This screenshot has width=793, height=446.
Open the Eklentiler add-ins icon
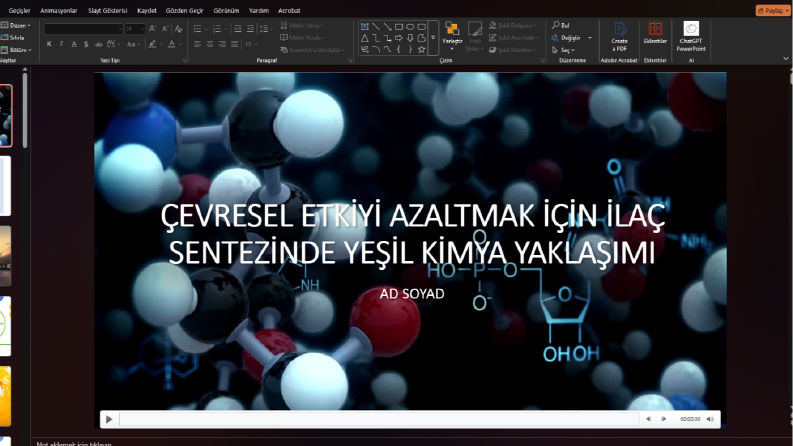coord(655,33)
